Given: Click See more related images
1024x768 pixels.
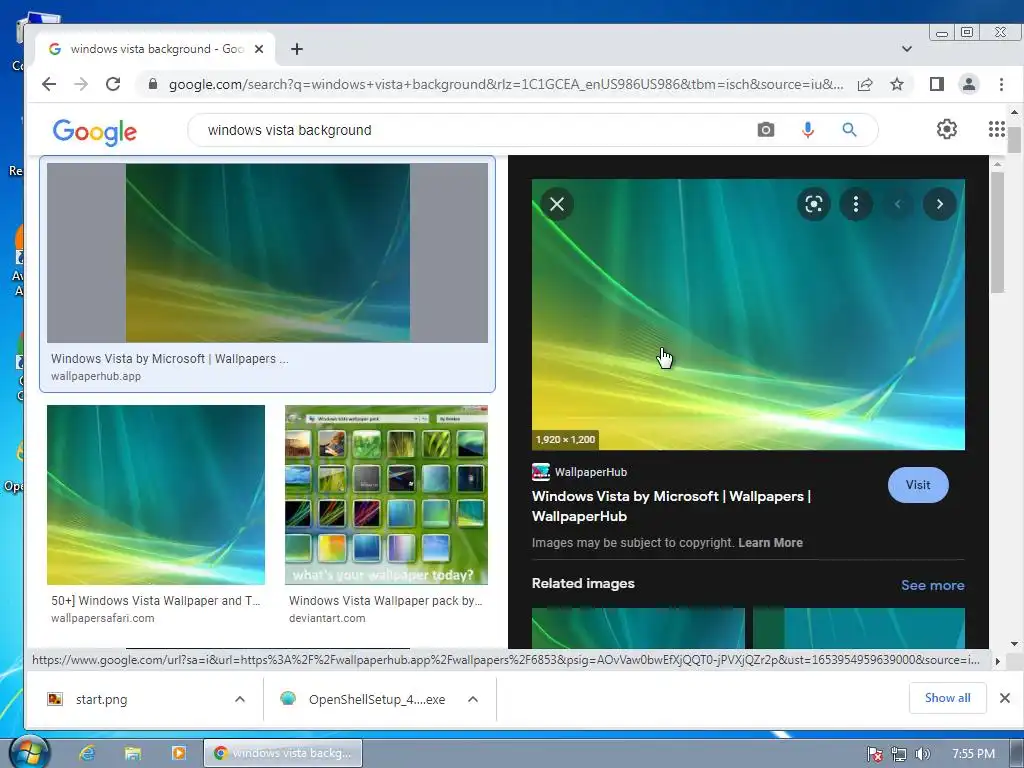Looking at the screenshot, I should pos(933,585).
